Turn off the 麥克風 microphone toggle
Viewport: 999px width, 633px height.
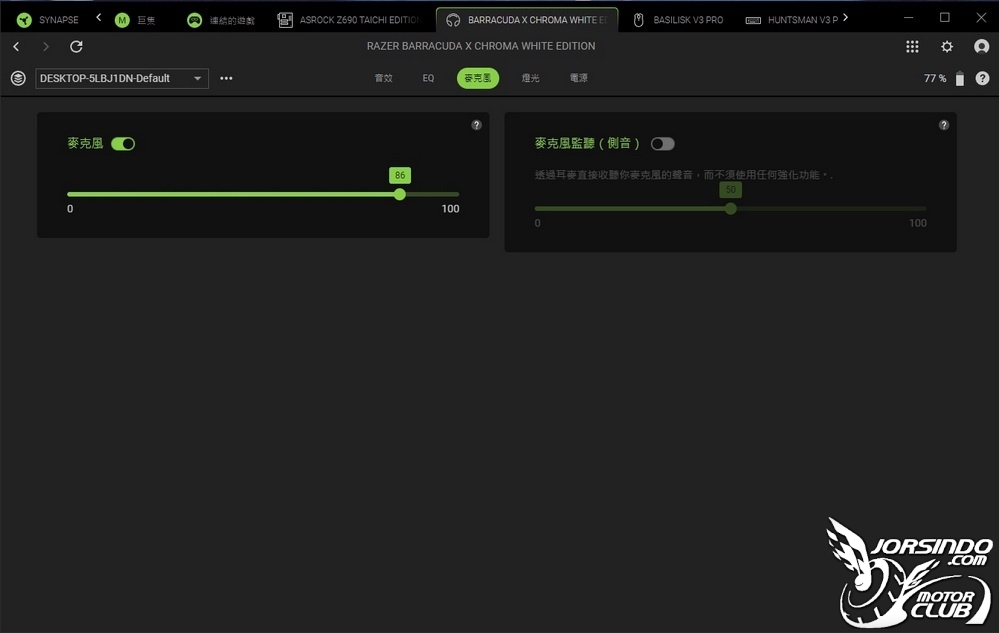click(123, 144)
